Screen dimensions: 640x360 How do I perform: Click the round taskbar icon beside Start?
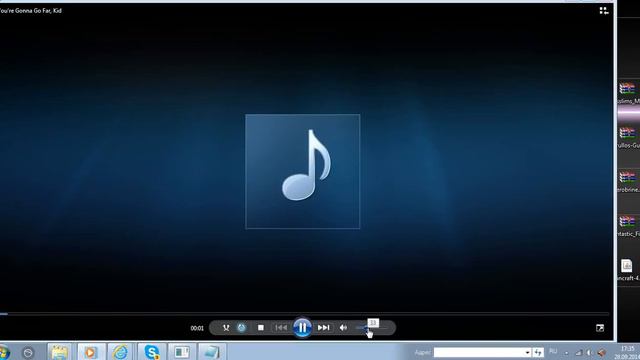coord(28,353)
